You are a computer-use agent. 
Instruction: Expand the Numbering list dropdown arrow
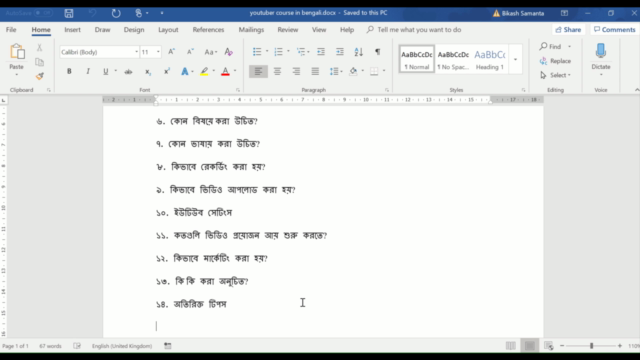click(288, 52)
